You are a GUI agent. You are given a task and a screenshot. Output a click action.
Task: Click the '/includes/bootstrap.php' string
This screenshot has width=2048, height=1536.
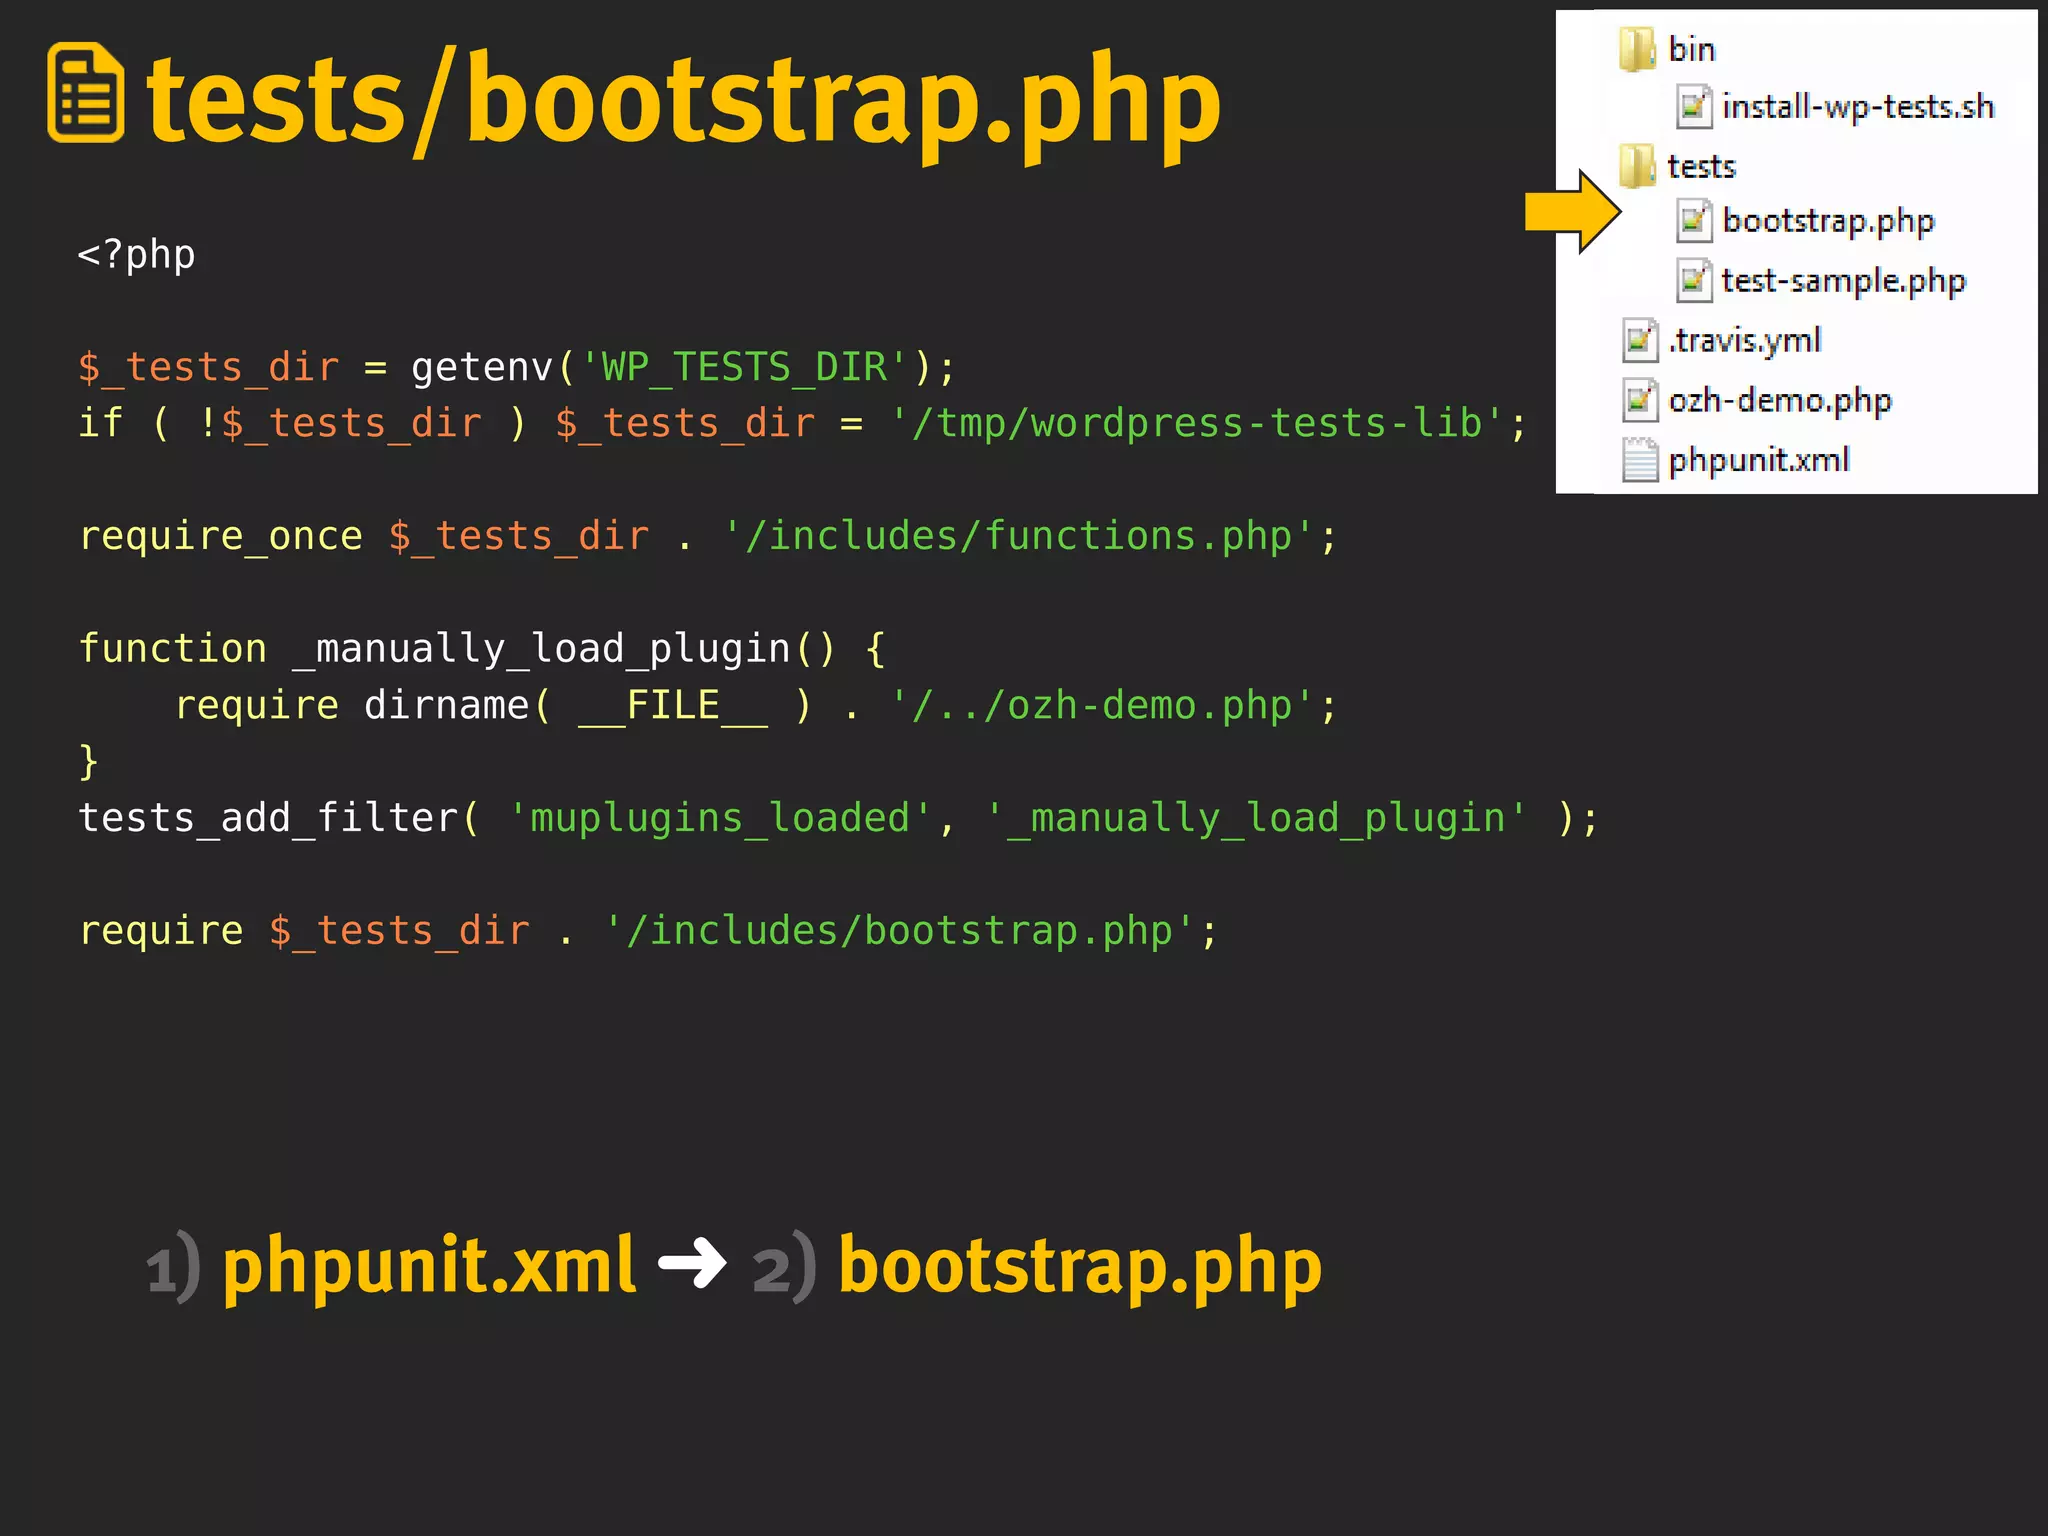[900, 931]
